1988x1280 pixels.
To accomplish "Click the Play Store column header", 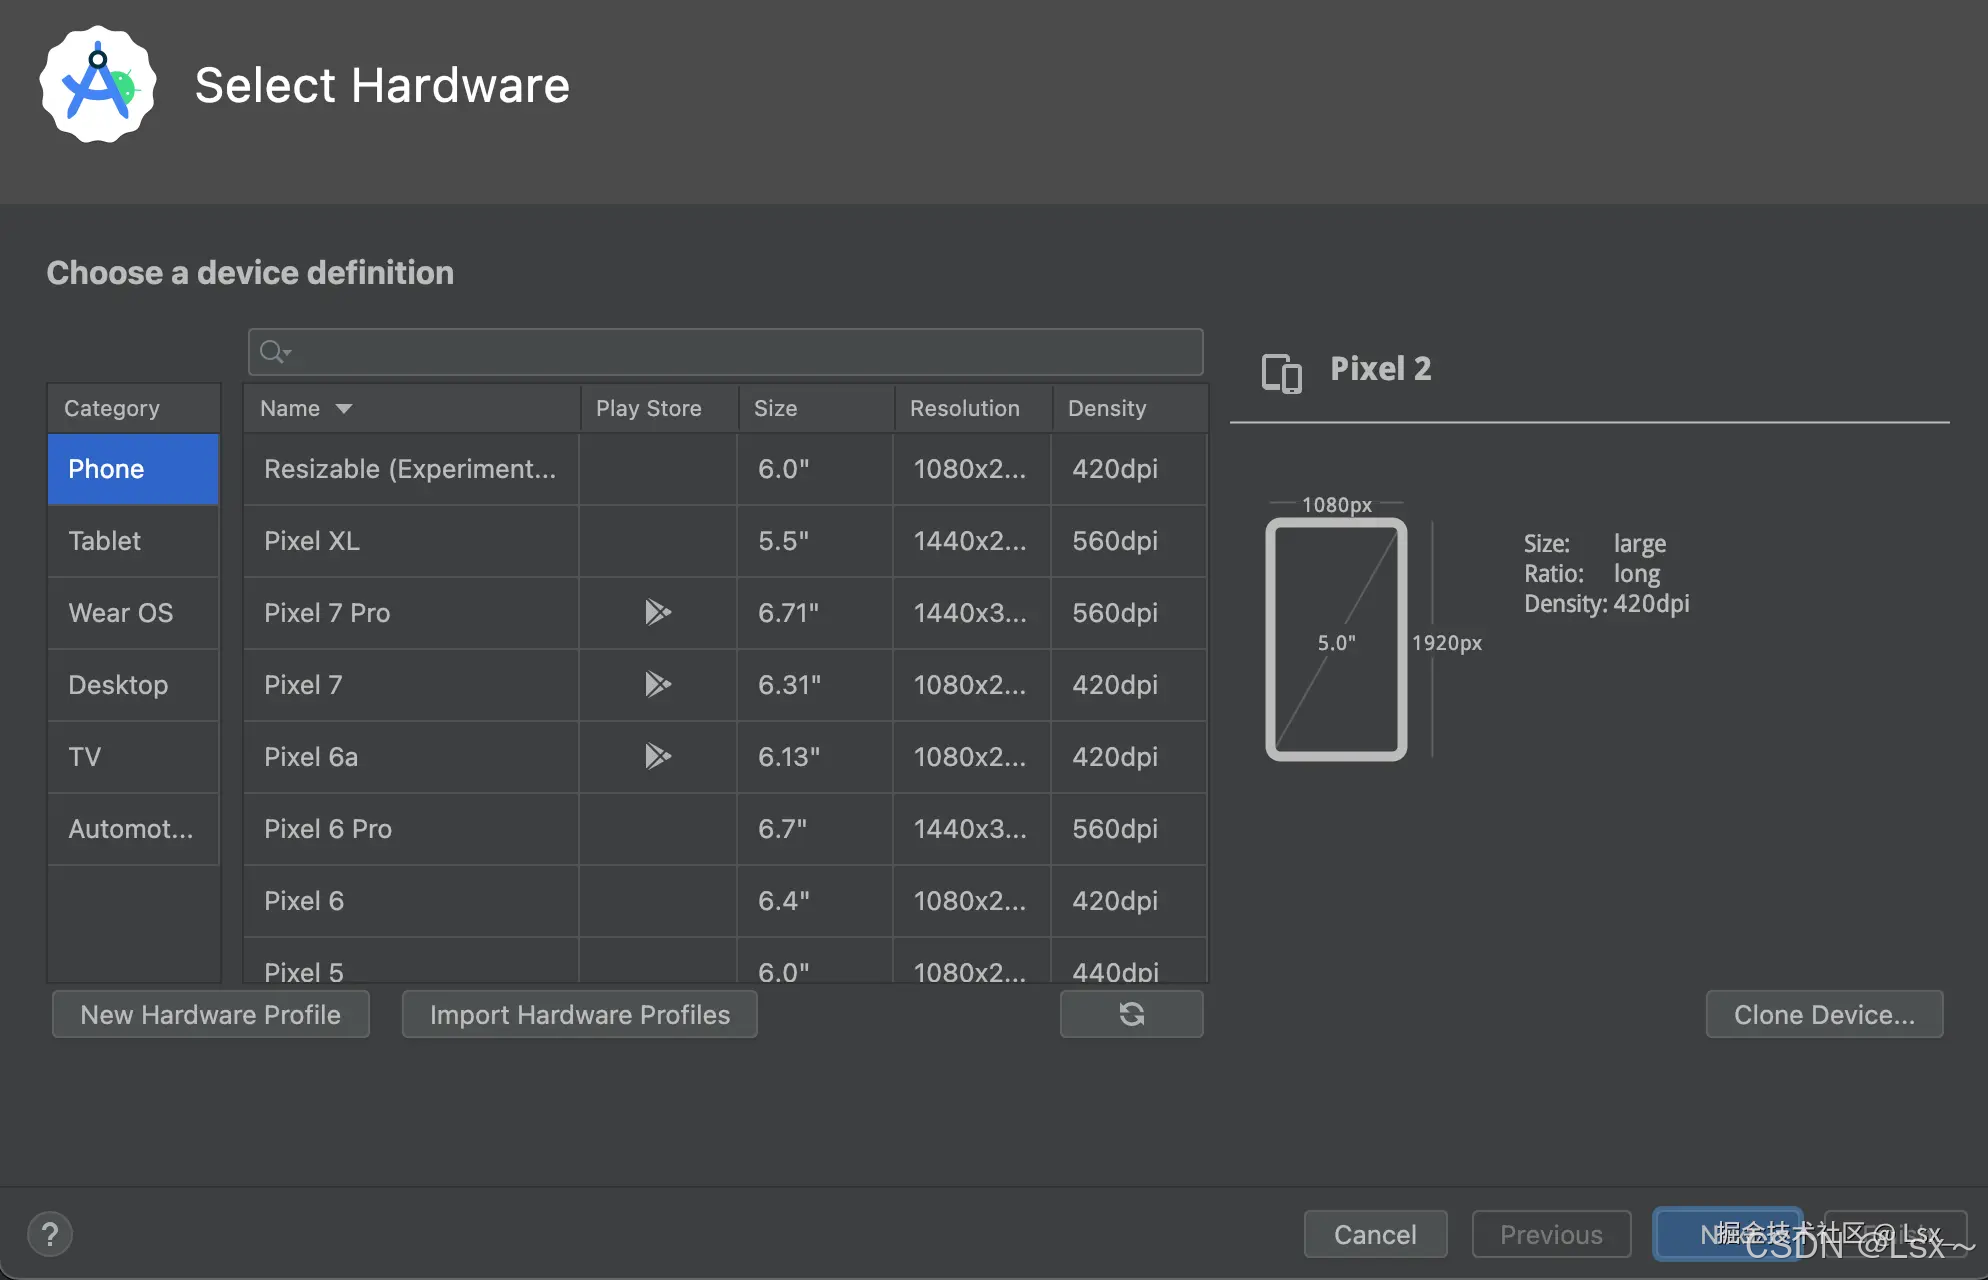I will click(659, 408).
